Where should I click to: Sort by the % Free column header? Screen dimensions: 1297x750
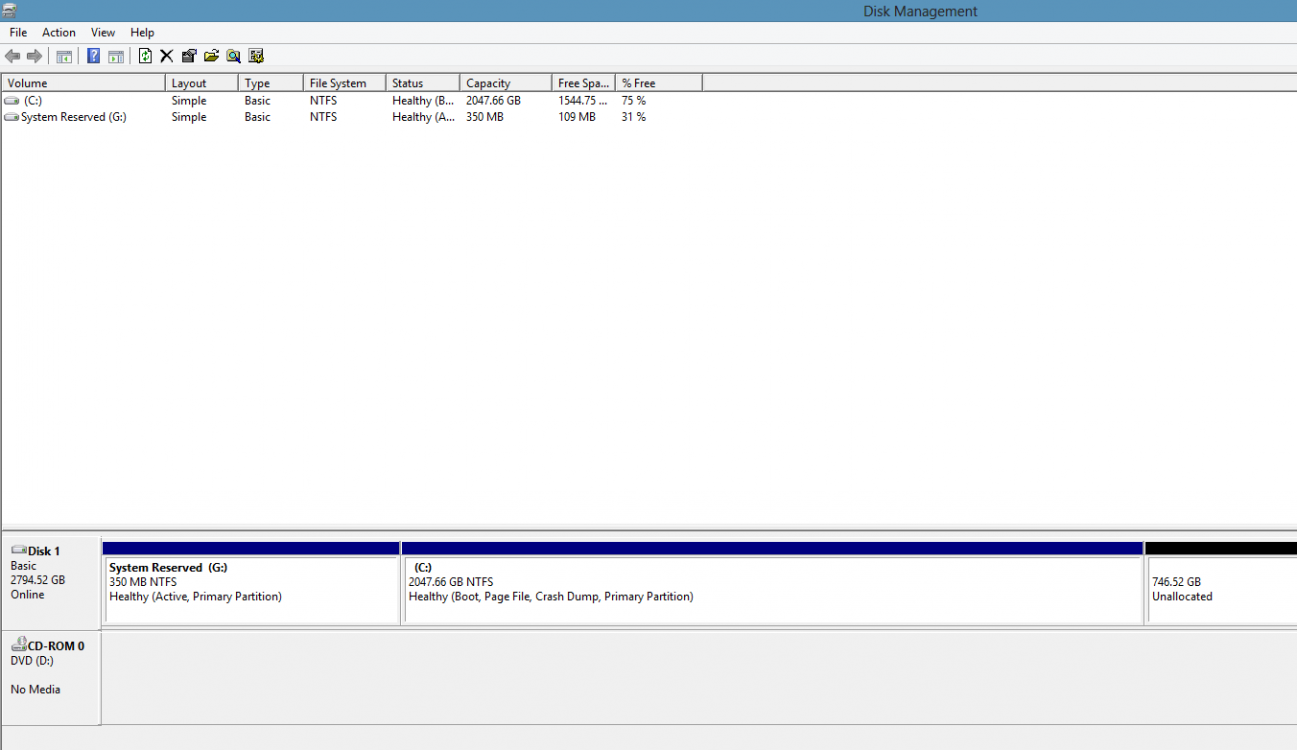click(660, 83)
